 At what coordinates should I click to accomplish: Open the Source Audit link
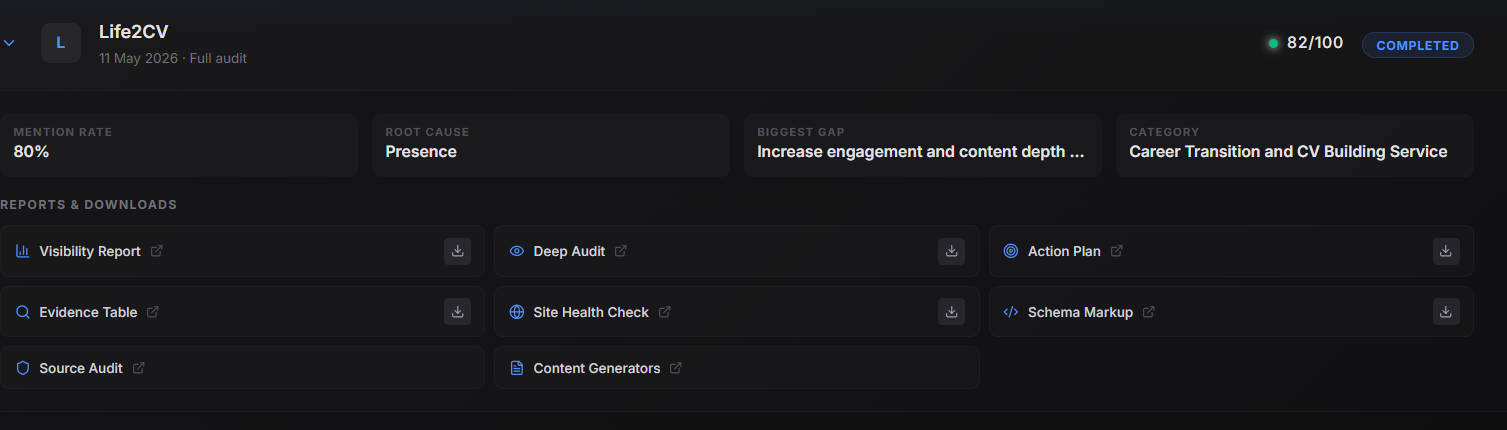click(81, 368)
